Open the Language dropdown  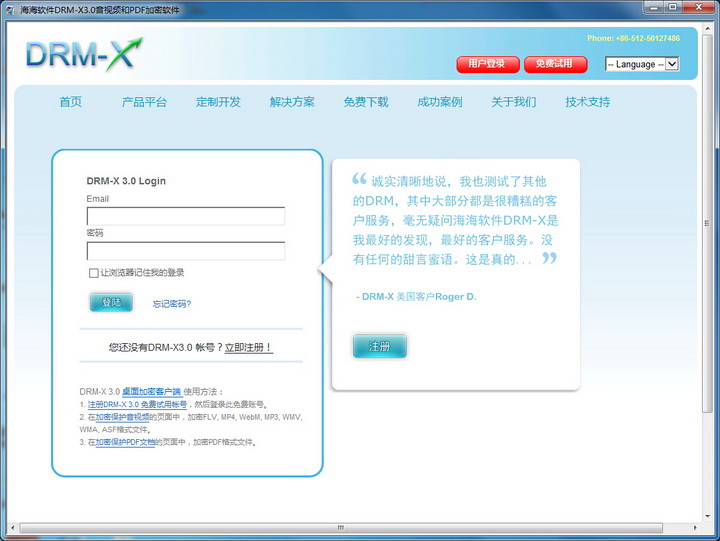click(x=641, y=64)
